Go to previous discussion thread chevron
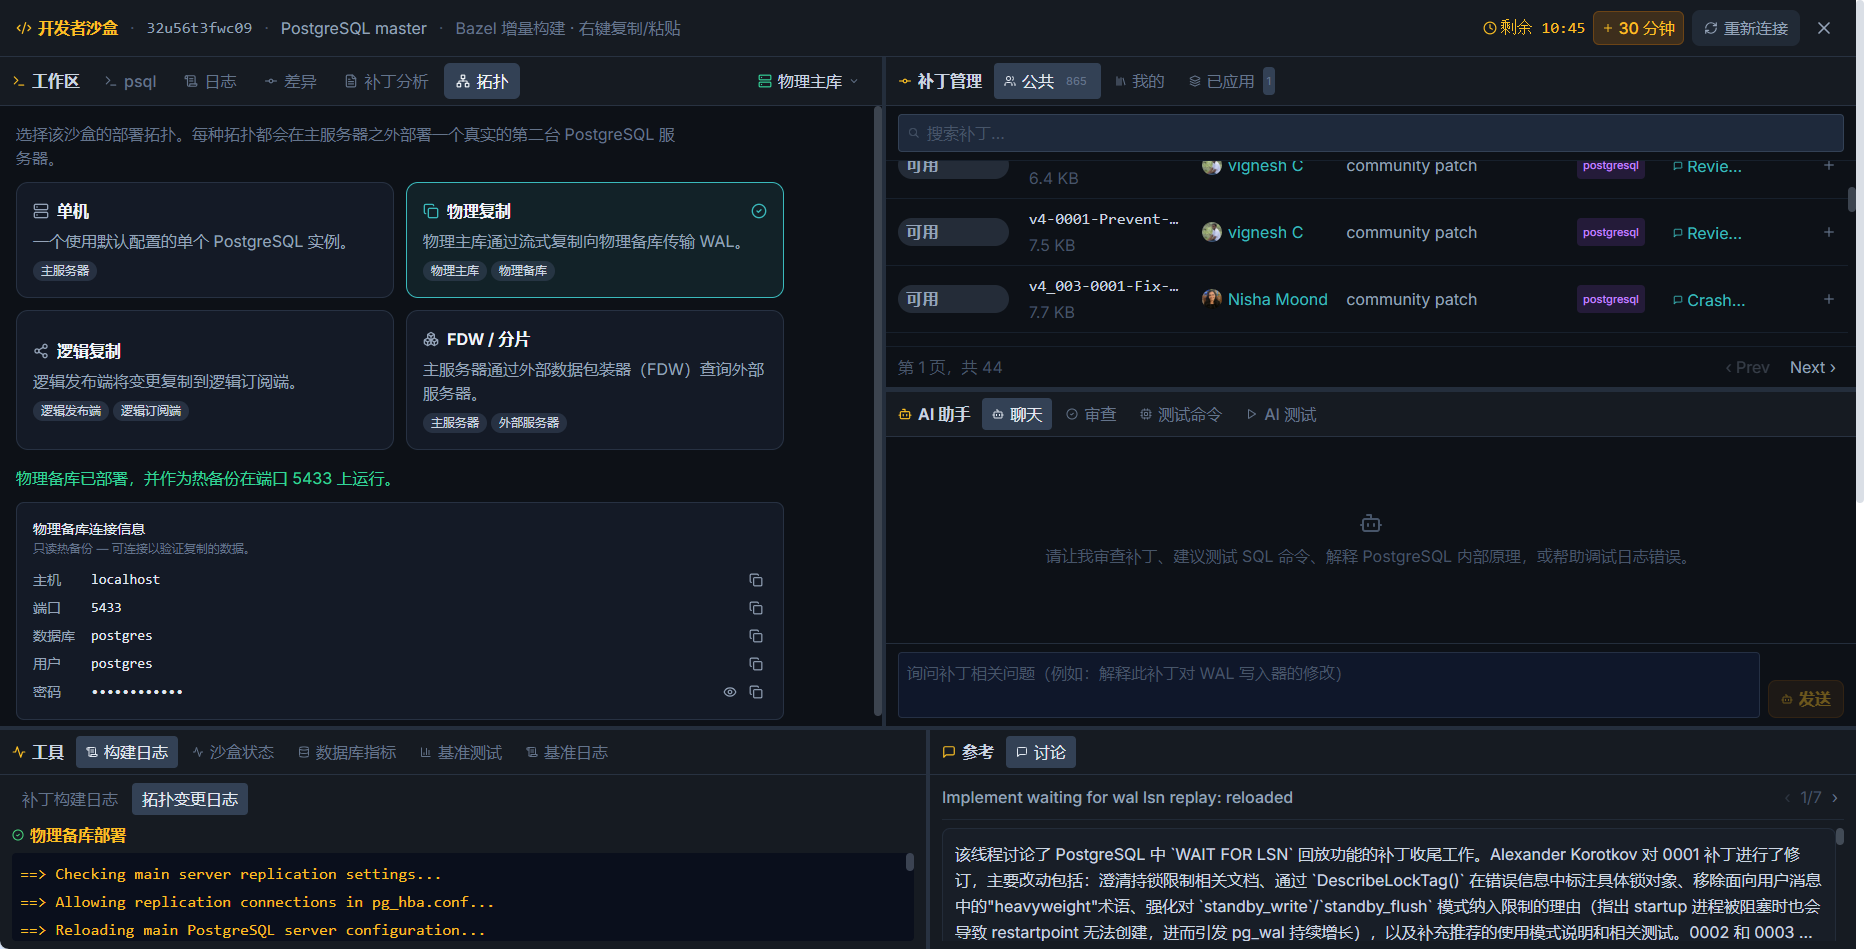1864x949 pixels. point(1787,797)
